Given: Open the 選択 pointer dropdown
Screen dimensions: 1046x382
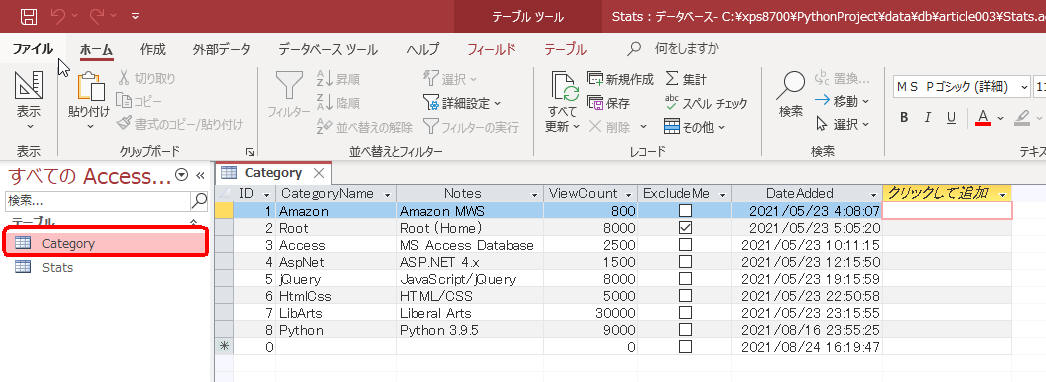Looking at the screenshot, I should (843, 125).
